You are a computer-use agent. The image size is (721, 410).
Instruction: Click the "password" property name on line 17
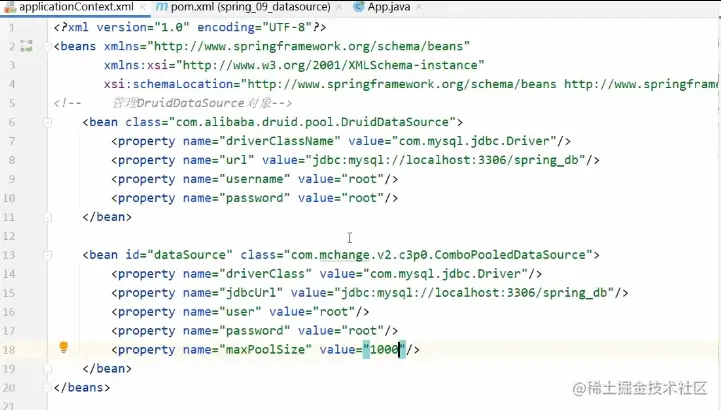tap(254, 330)
